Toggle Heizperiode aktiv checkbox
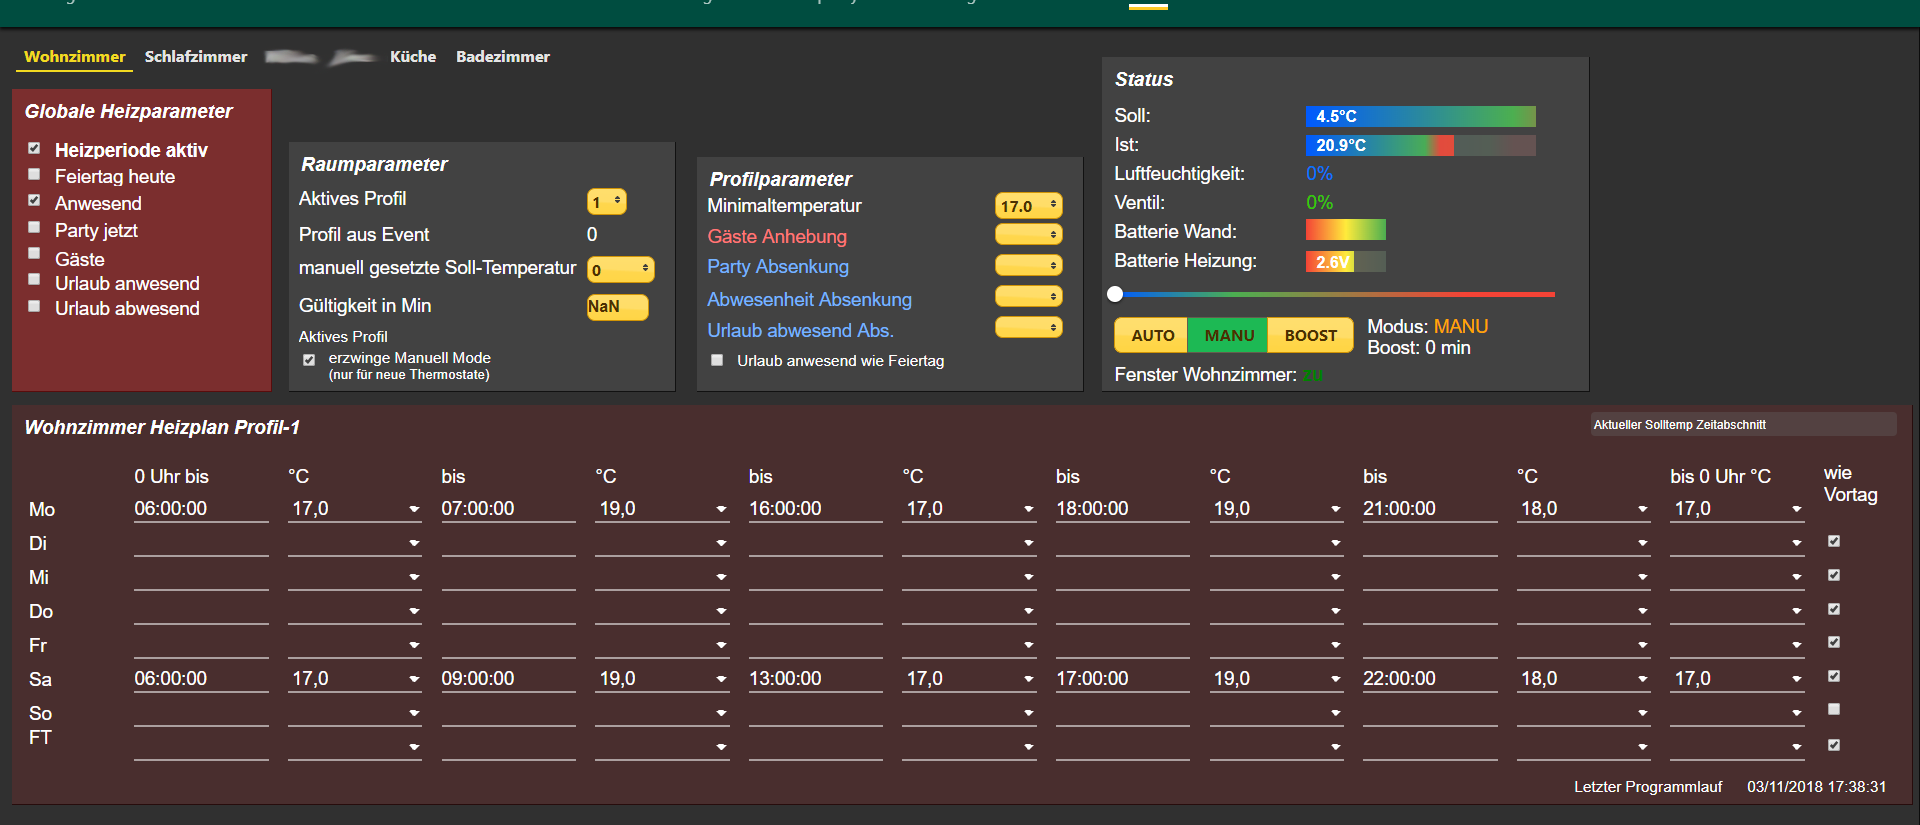 [34, 148]
